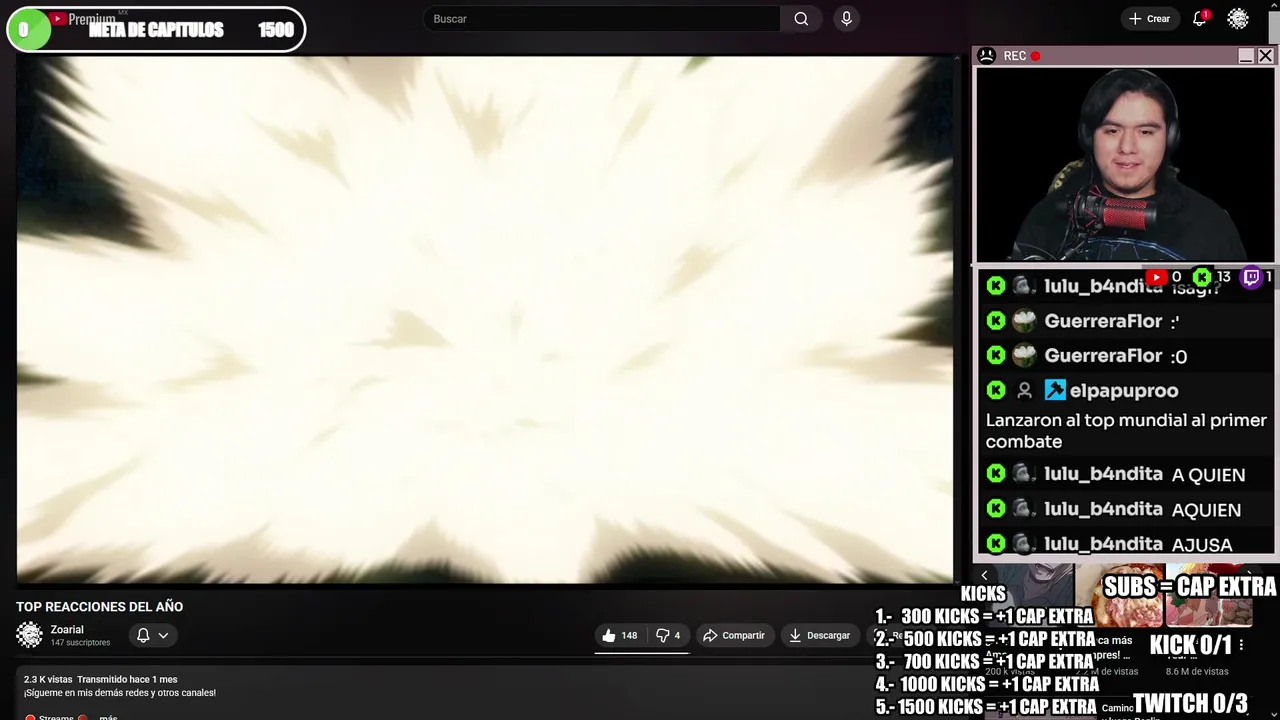Click the previous chips left arrow
Viewport: 1280px width, 720px height.
coord(984,575)
